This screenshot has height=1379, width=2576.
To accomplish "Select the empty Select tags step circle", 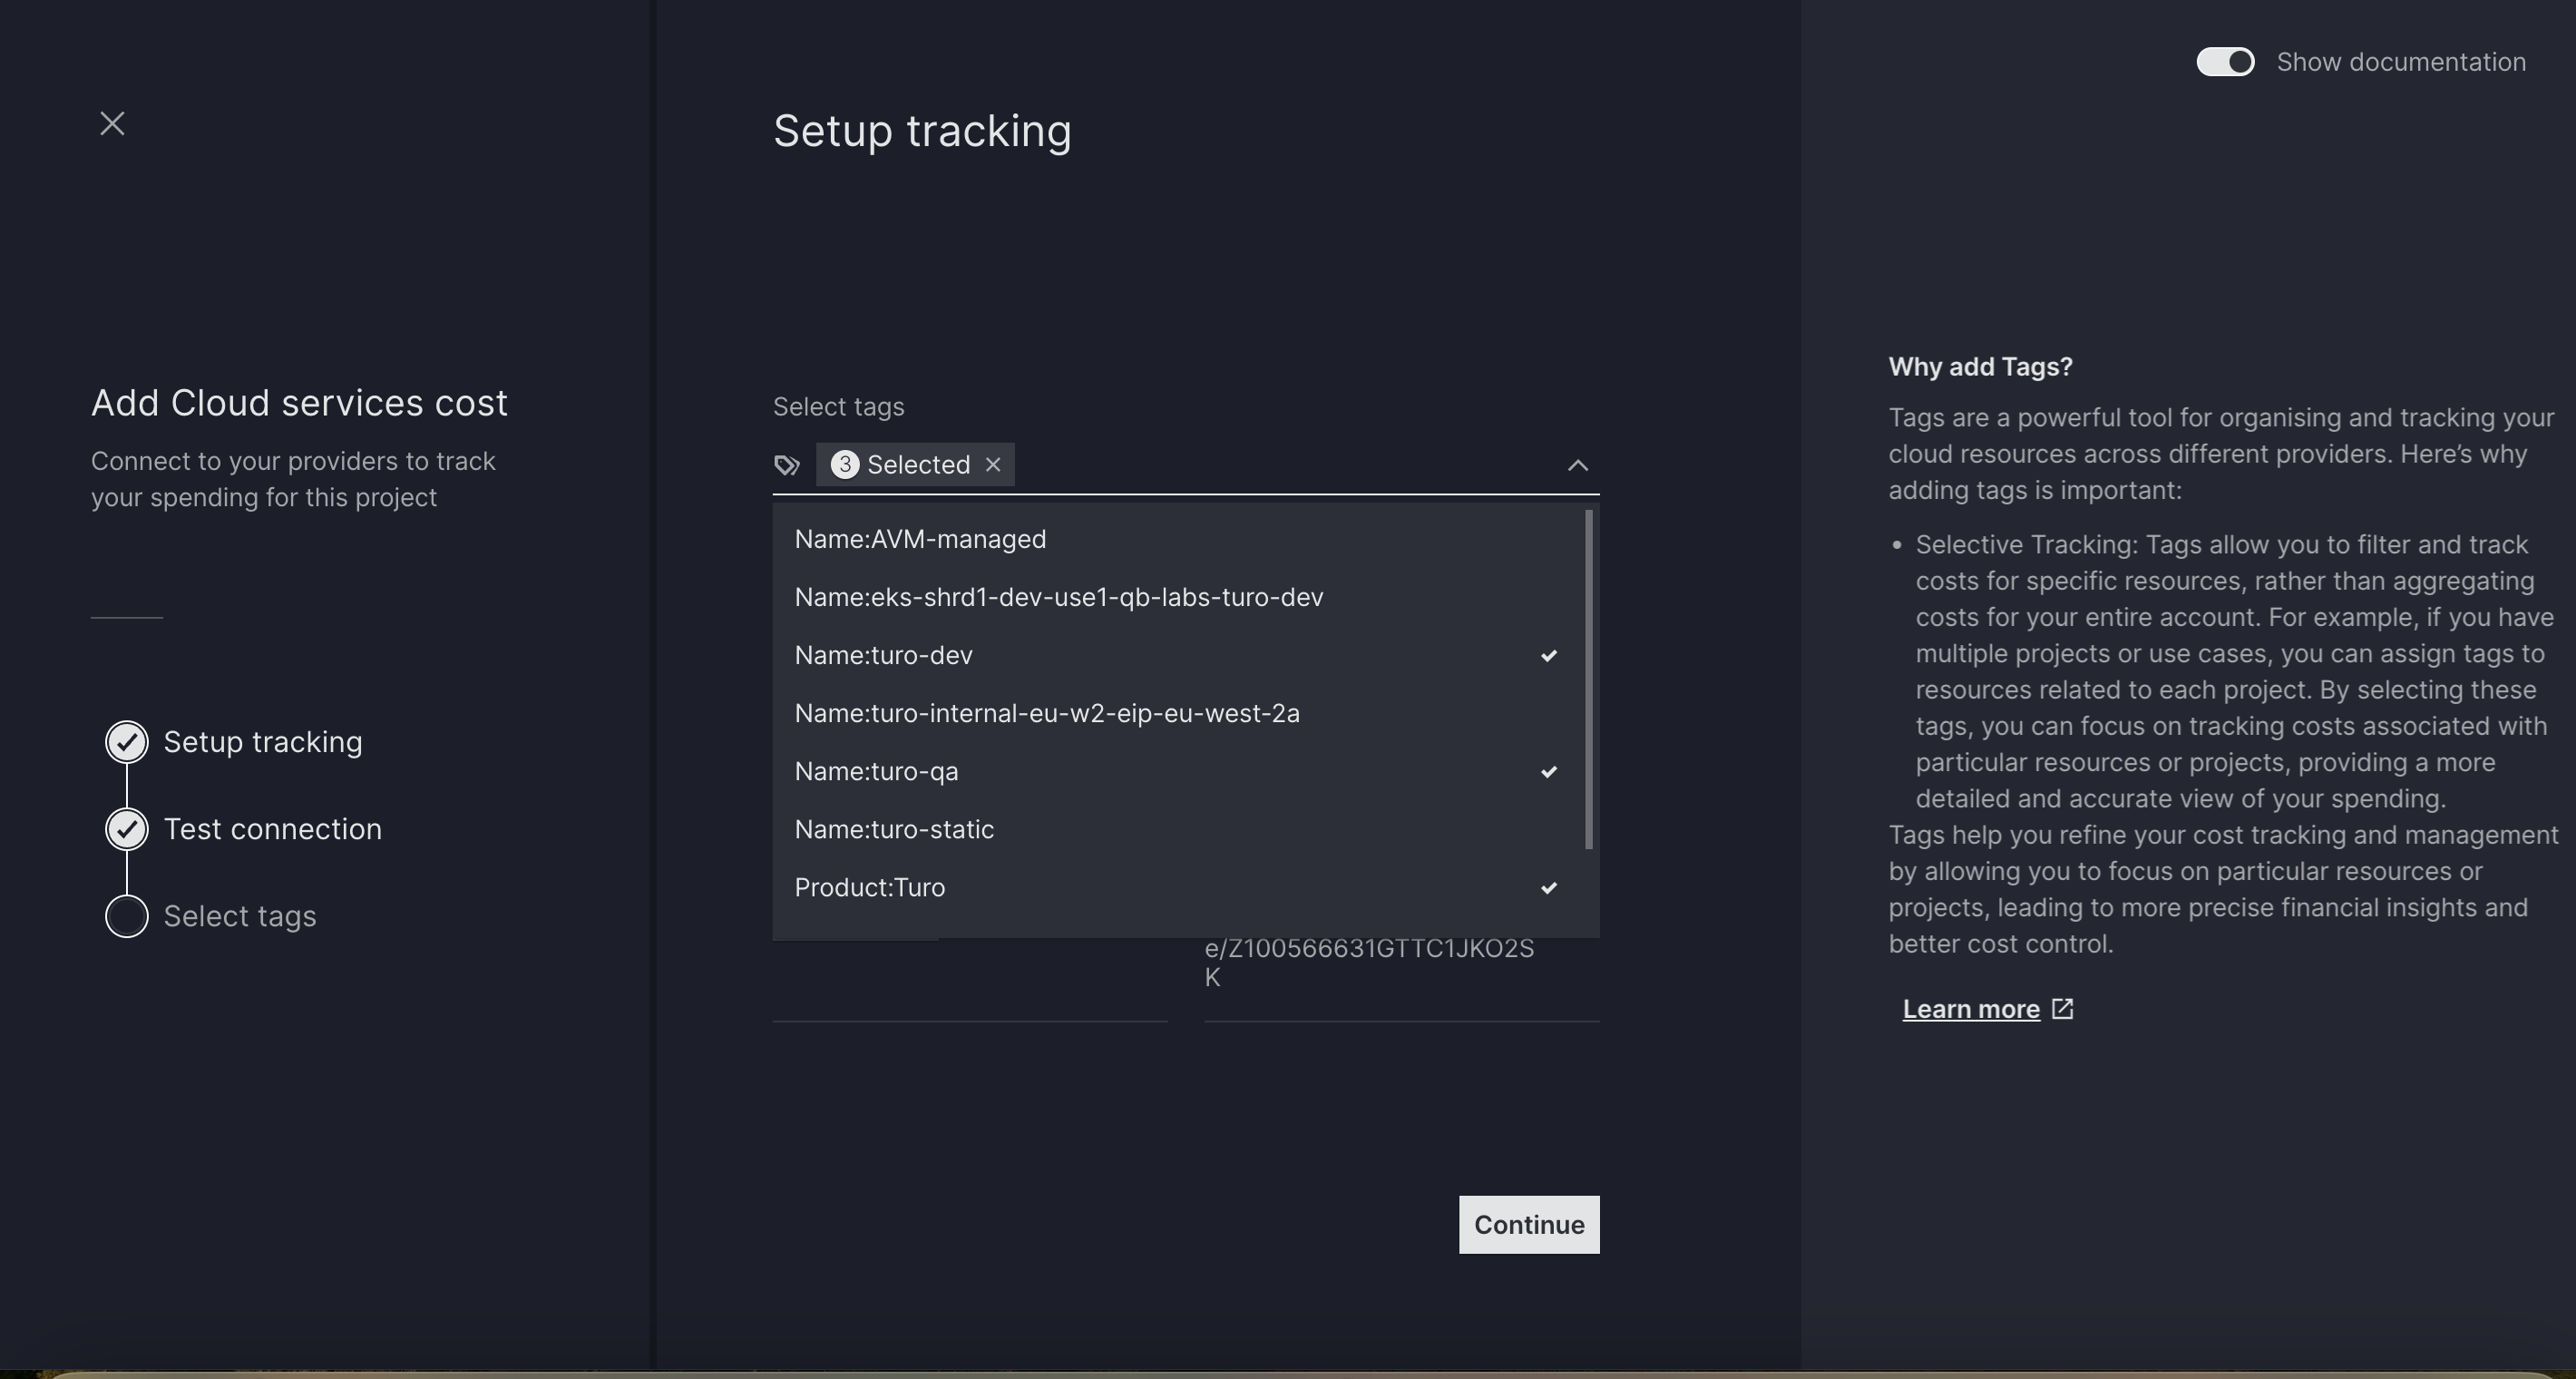I will click(x=126, y=916).
